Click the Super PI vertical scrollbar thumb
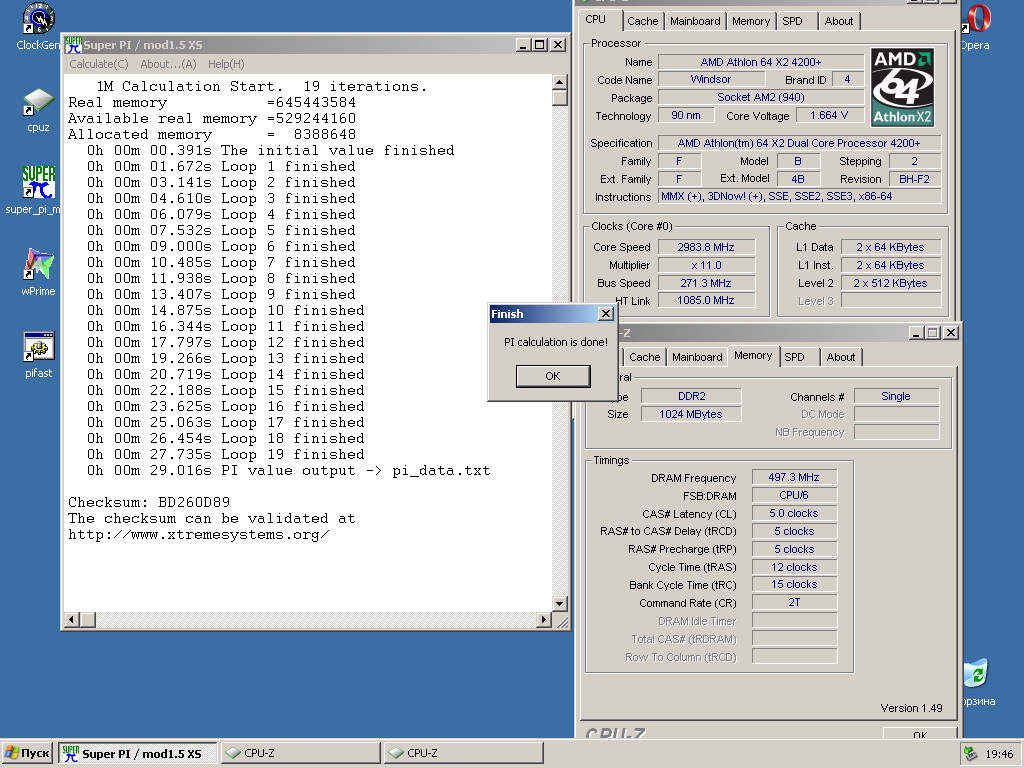The width and height of the screenshot is (1024, 768). point(560,97)
